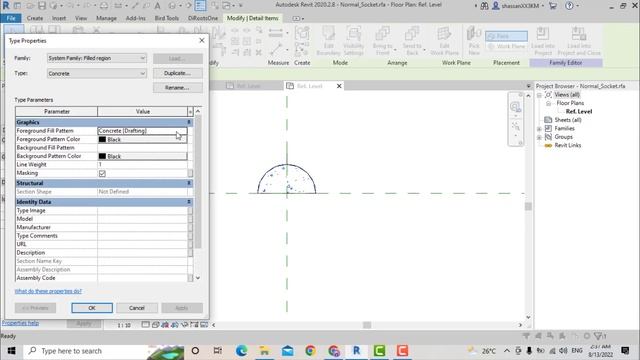
Task: Open Communication Center binoculars icon
Action: click(x=484, y=6)
